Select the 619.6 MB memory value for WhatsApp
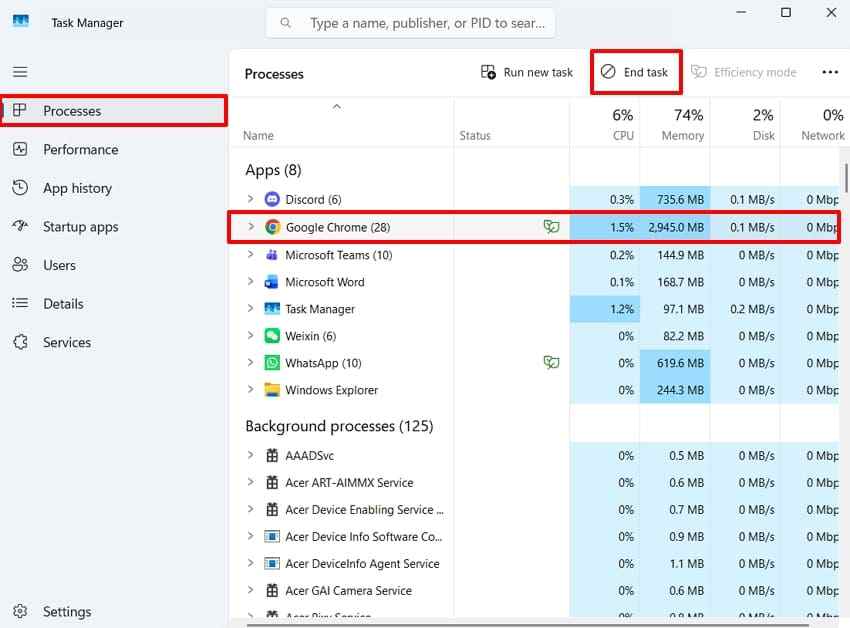Screen dimensions: 850x628 point(675,363)
